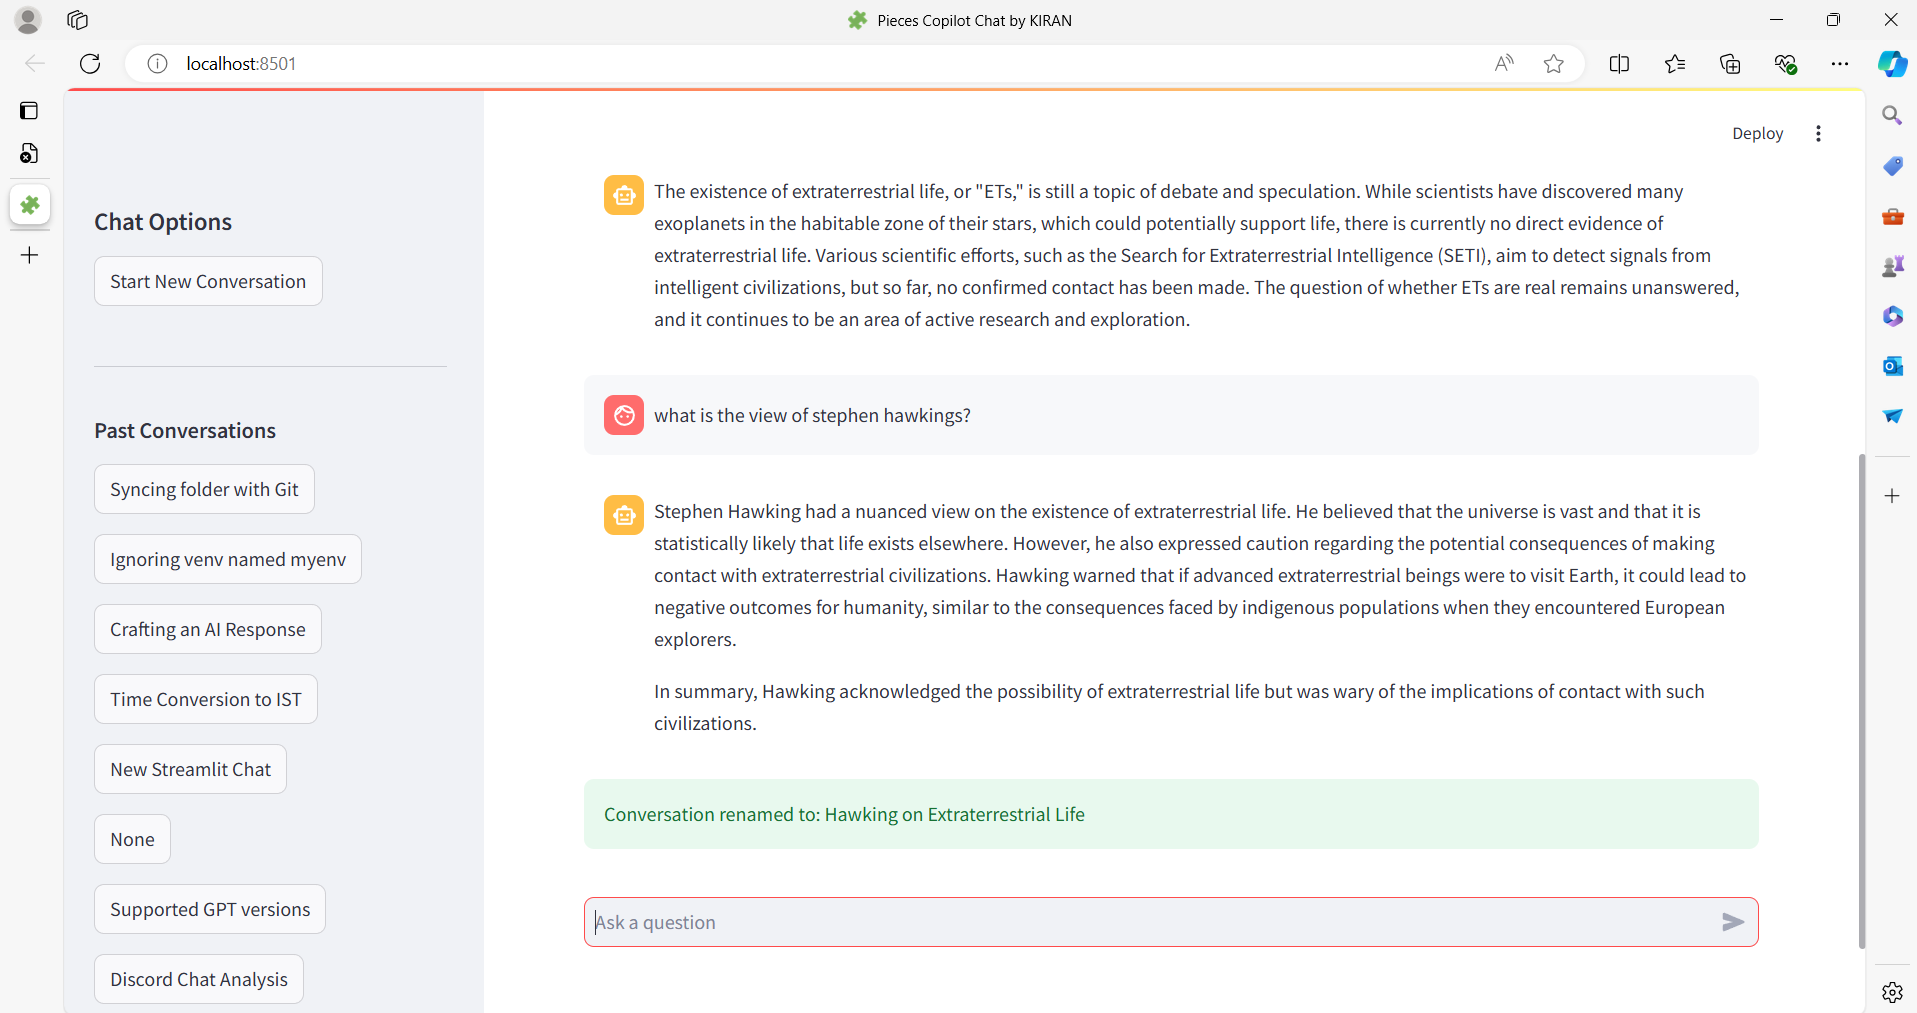
Task: Select the second vertical tab icon
Action: point(29,153)
